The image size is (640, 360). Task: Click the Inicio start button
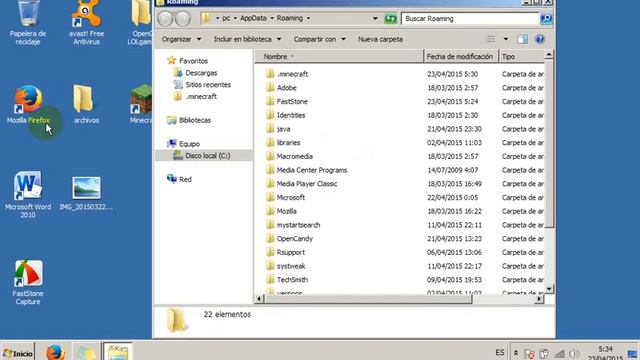pos(18,353)
